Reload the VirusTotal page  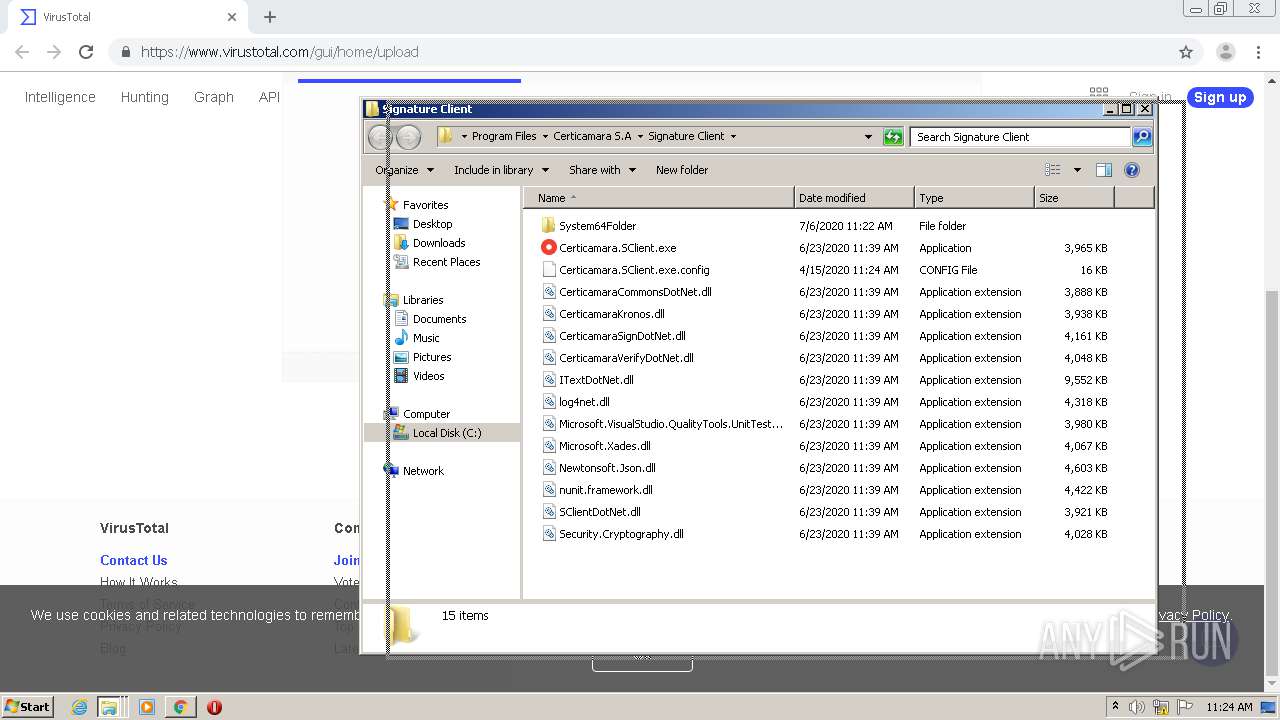click(x=86, y=52)
